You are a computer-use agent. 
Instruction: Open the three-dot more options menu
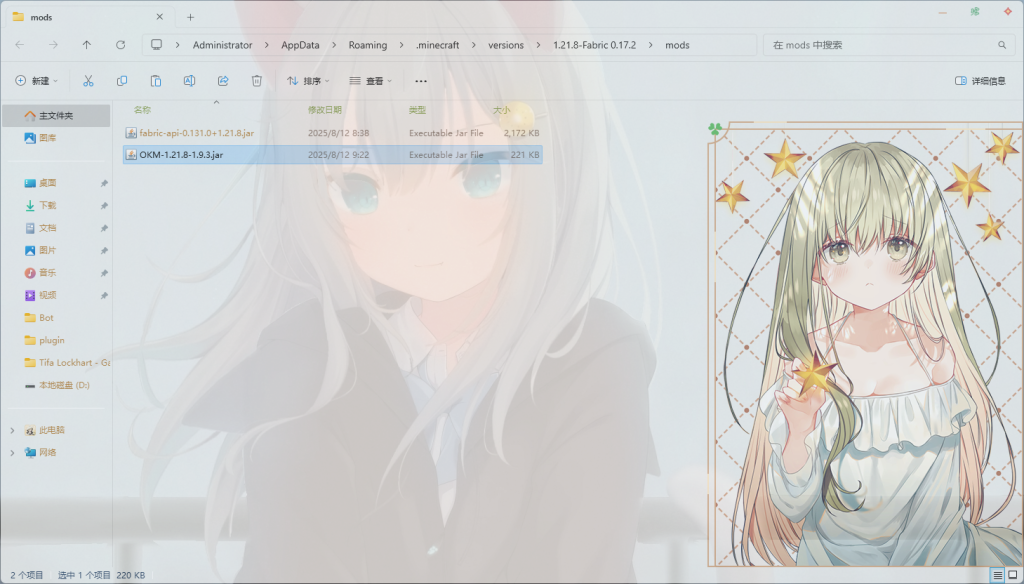point(421,81)
